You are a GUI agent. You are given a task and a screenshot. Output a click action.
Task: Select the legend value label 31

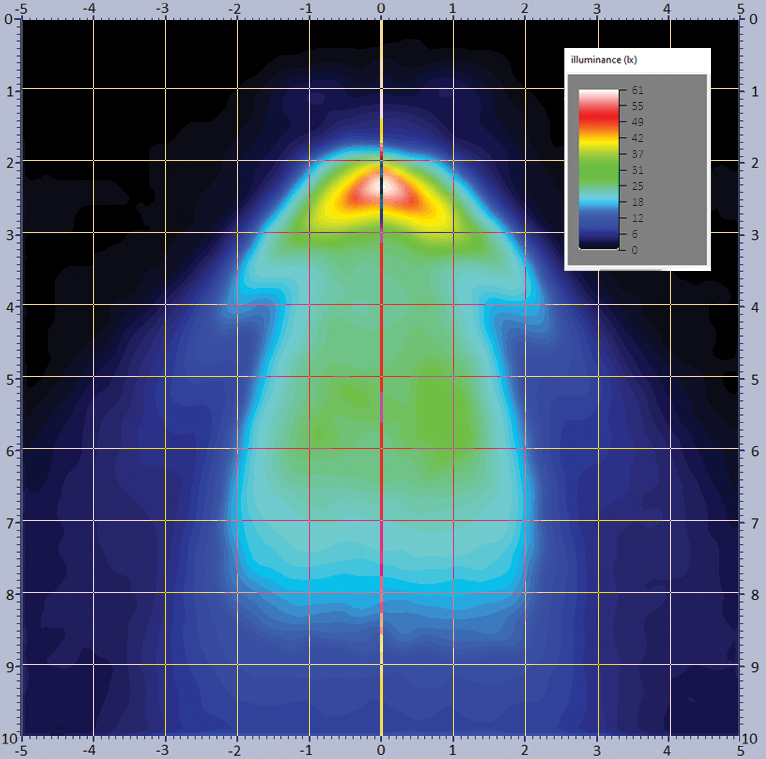(x=637, y=170)
